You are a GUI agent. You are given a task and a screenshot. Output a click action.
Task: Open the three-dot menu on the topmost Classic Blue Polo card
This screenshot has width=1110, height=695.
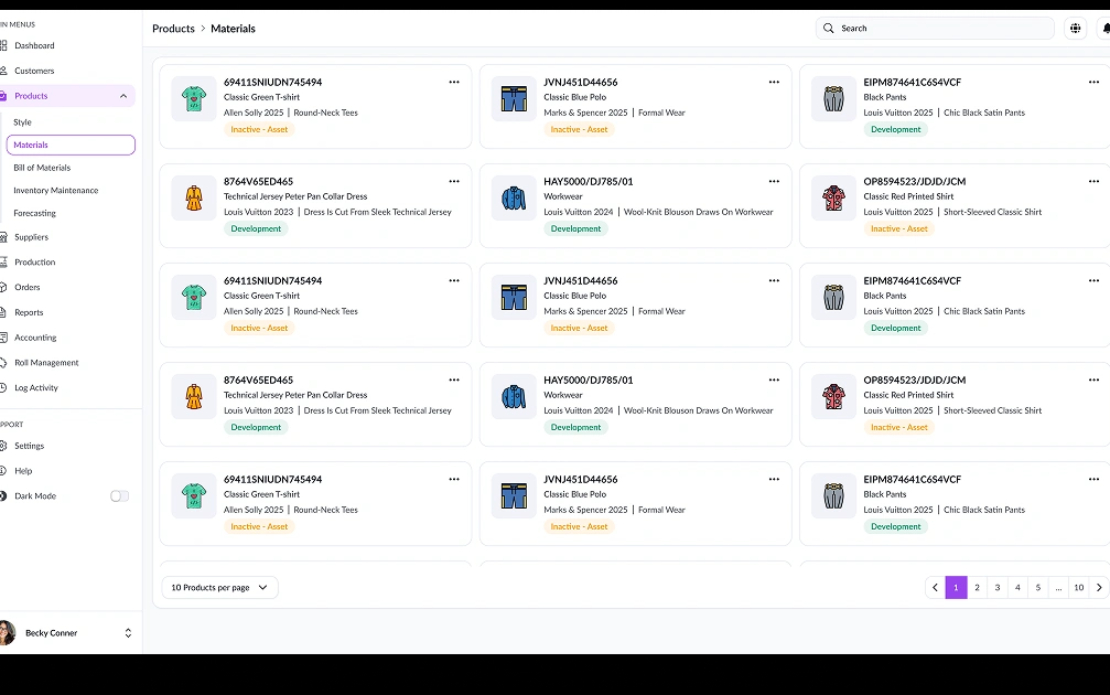coord(774,82)
